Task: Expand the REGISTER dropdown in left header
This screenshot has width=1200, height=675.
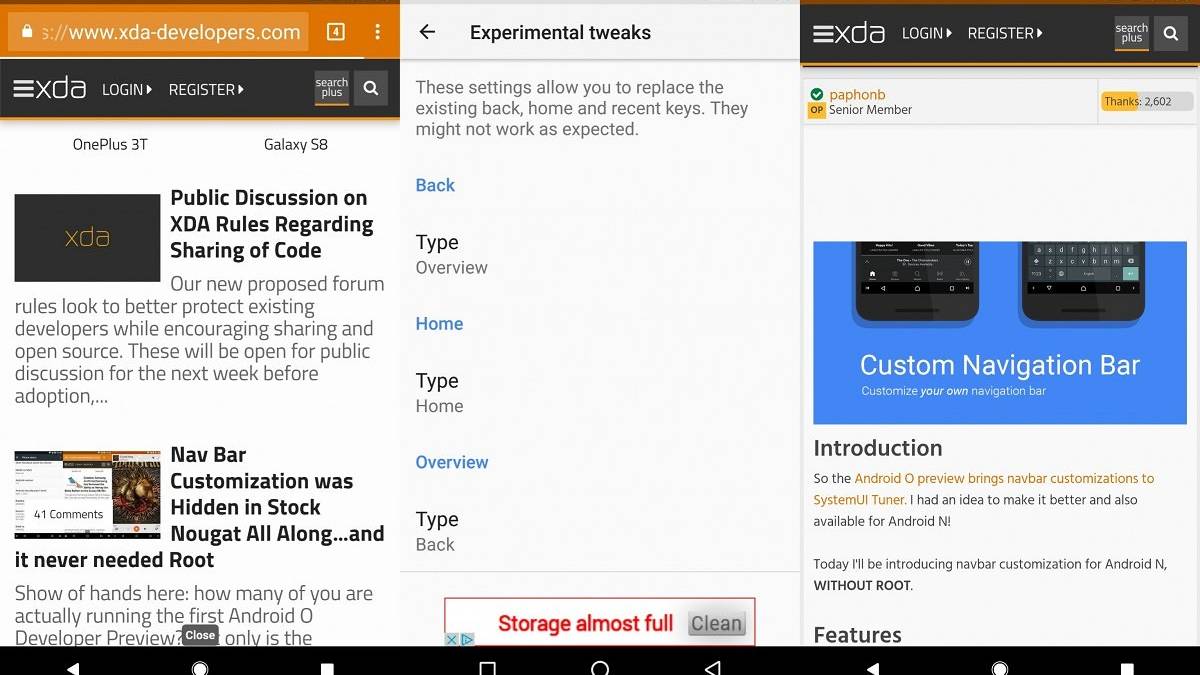Action: pyautogui.click(x=206, y=89)
